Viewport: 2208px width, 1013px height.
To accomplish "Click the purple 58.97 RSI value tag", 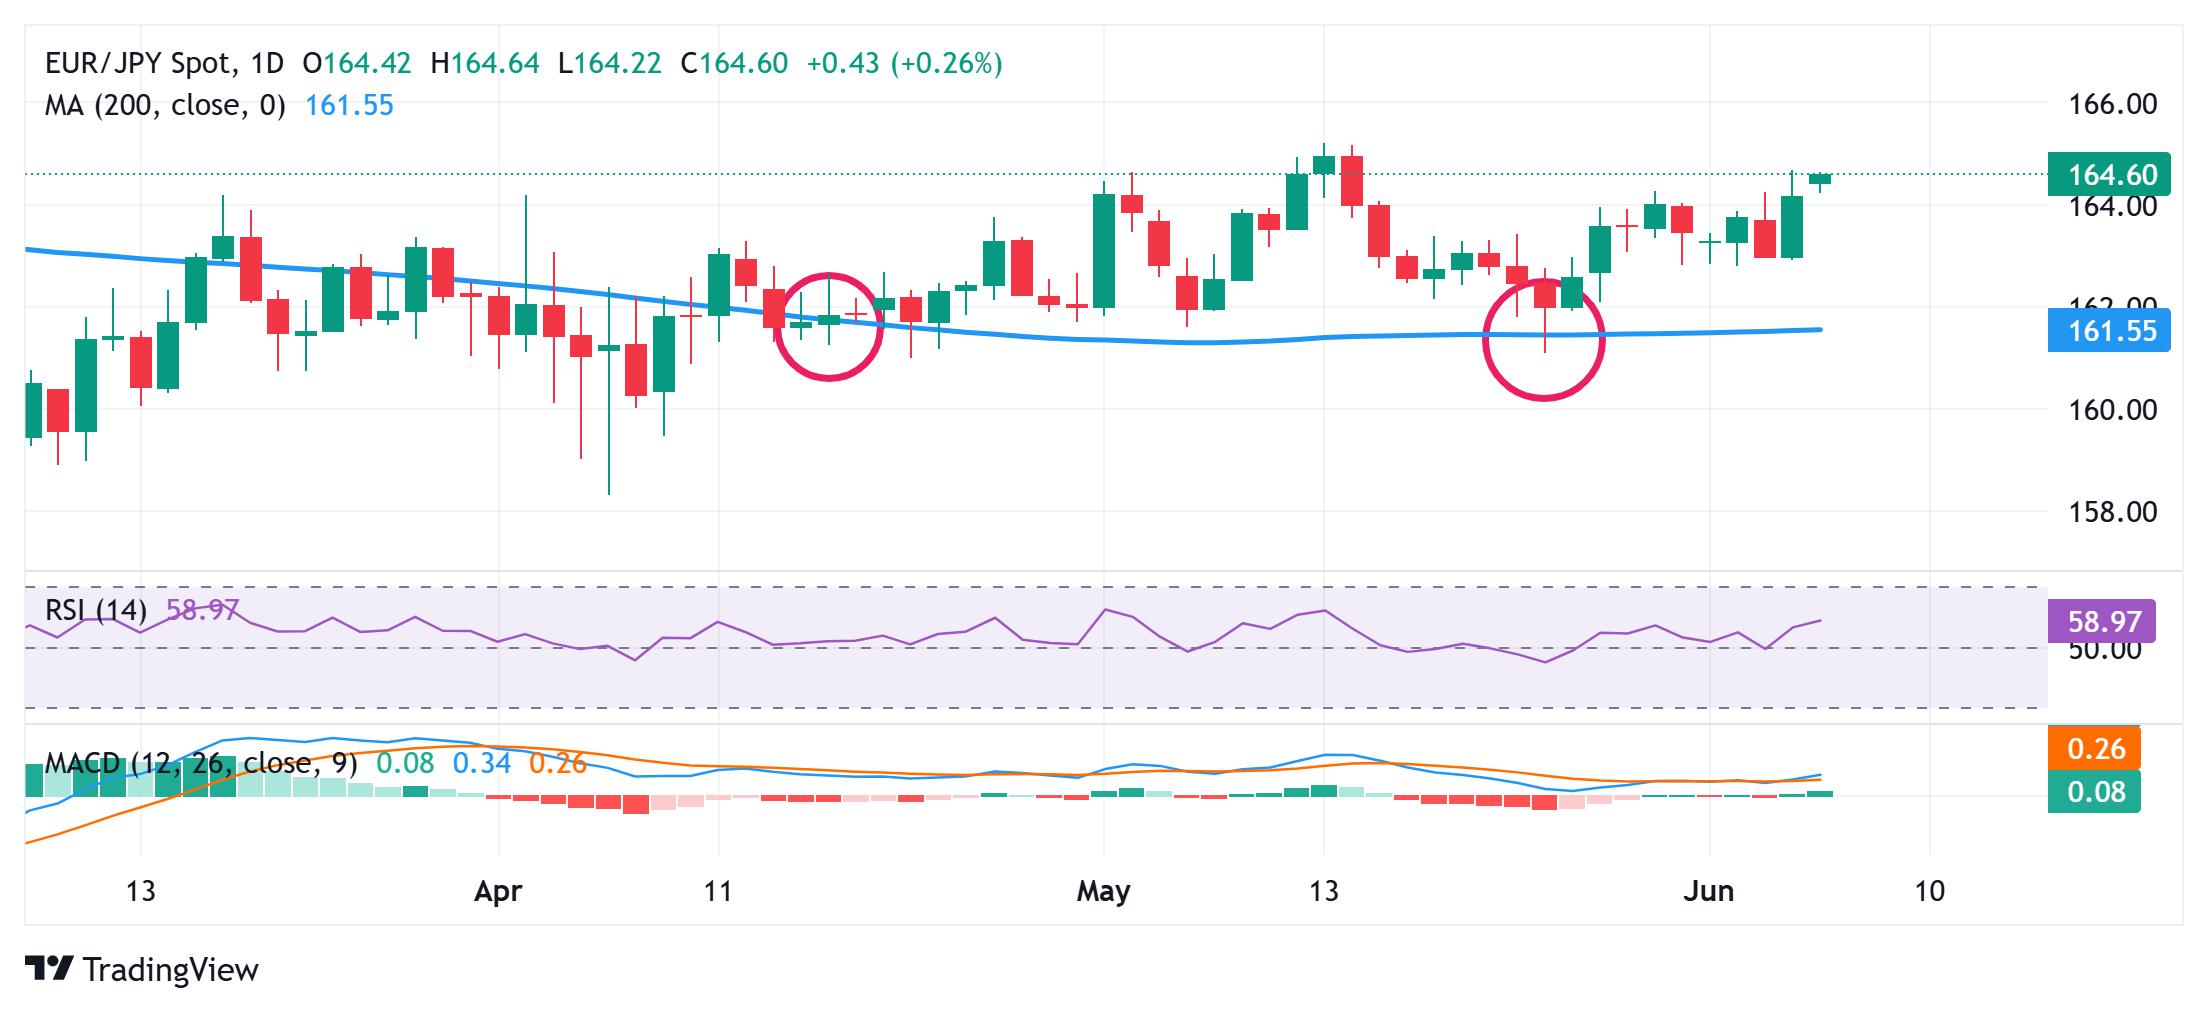I will click(2102, 621).
